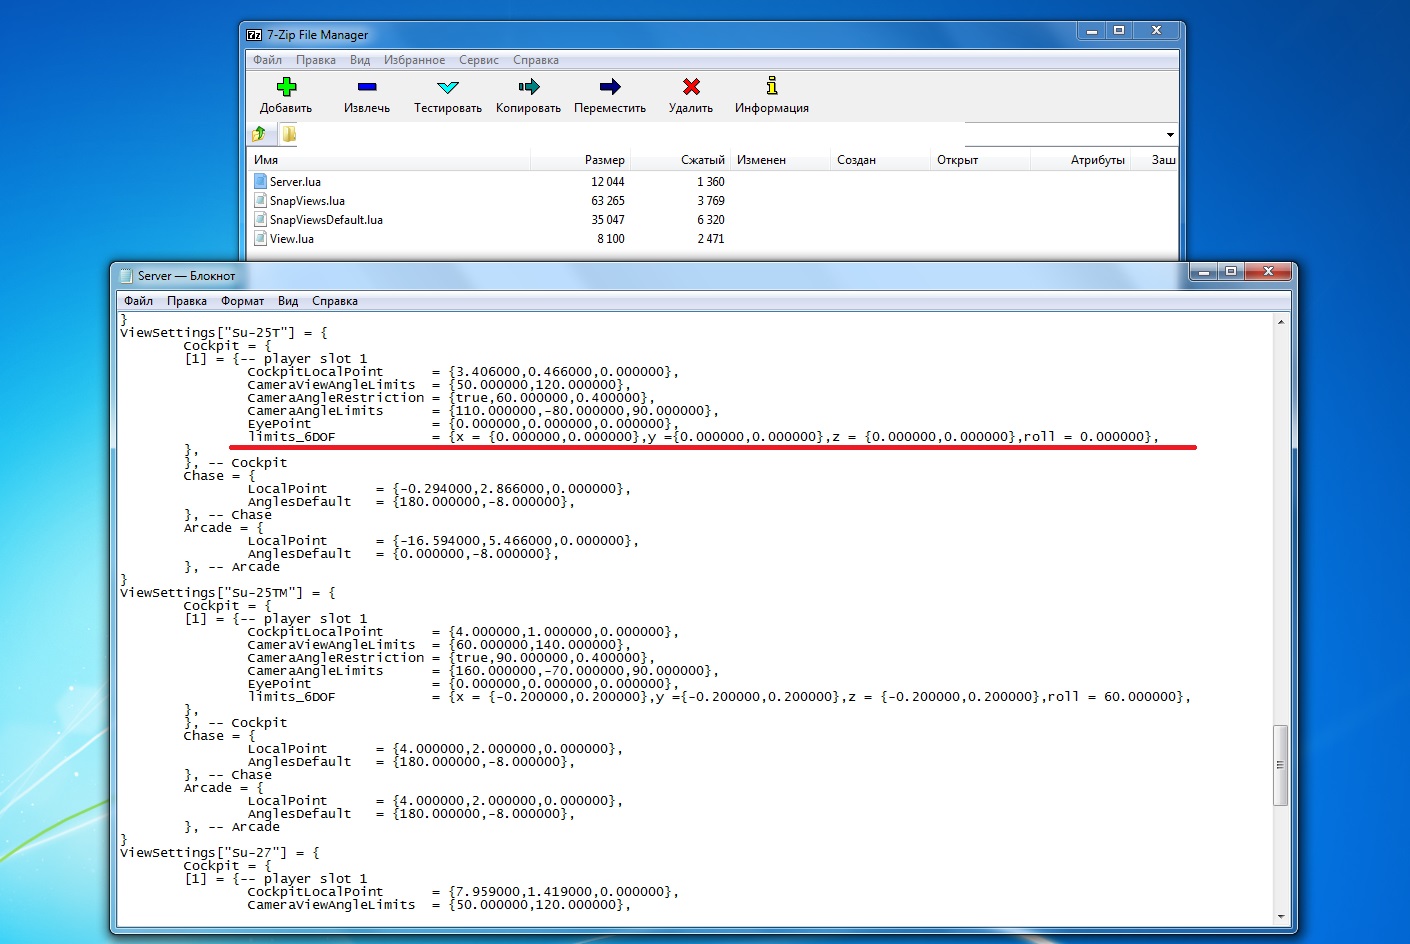
Task: Click the View.lua file icon
Action: tap(261, 238)
